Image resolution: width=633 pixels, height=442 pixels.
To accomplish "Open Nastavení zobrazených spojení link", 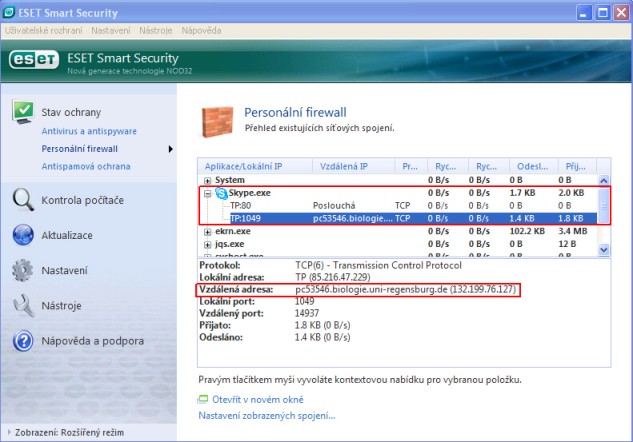I will (267, 415).
